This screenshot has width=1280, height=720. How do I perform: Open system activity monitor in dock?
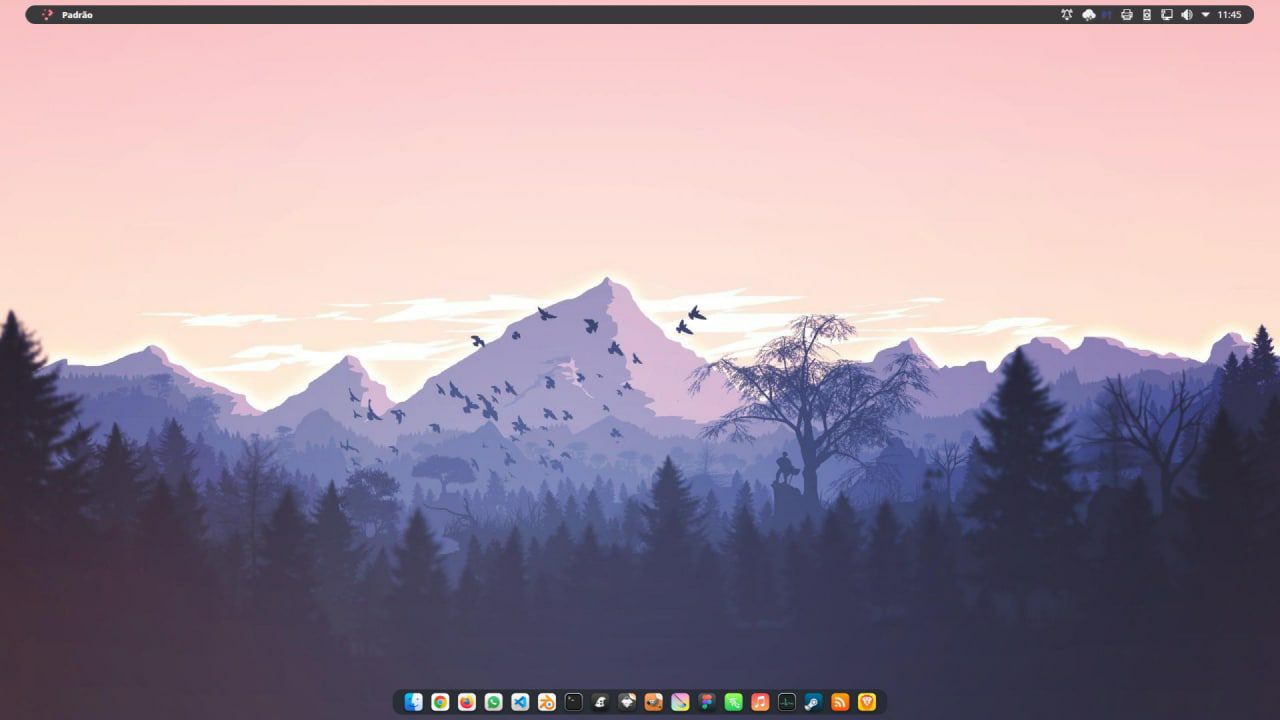pos(787,702)
